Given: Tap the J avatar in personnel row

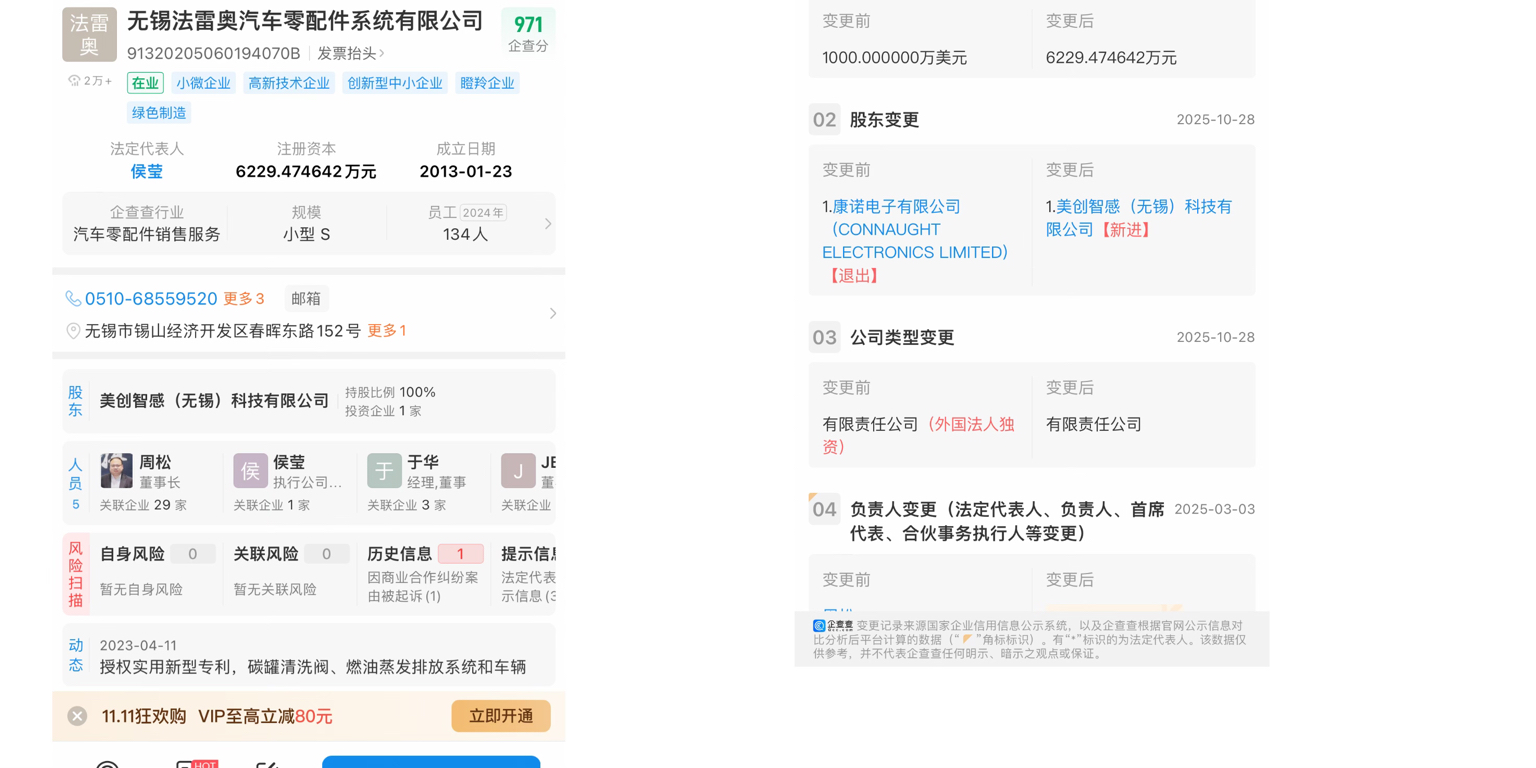Looking at the screenshot, I should (518, 470).
